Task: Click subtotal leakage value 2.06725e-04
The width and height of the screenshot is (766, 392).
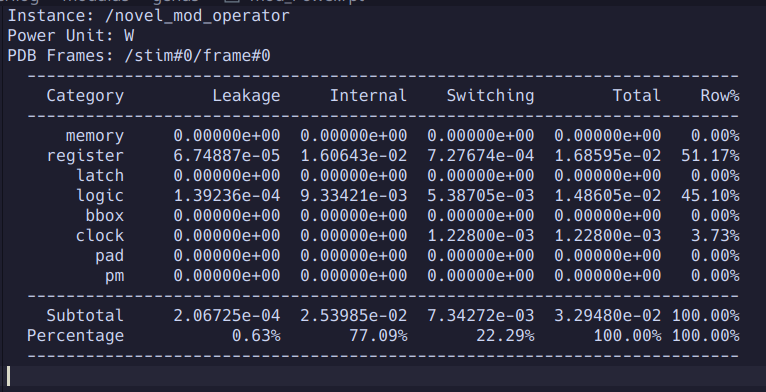Action: click(x=227, y=316)
